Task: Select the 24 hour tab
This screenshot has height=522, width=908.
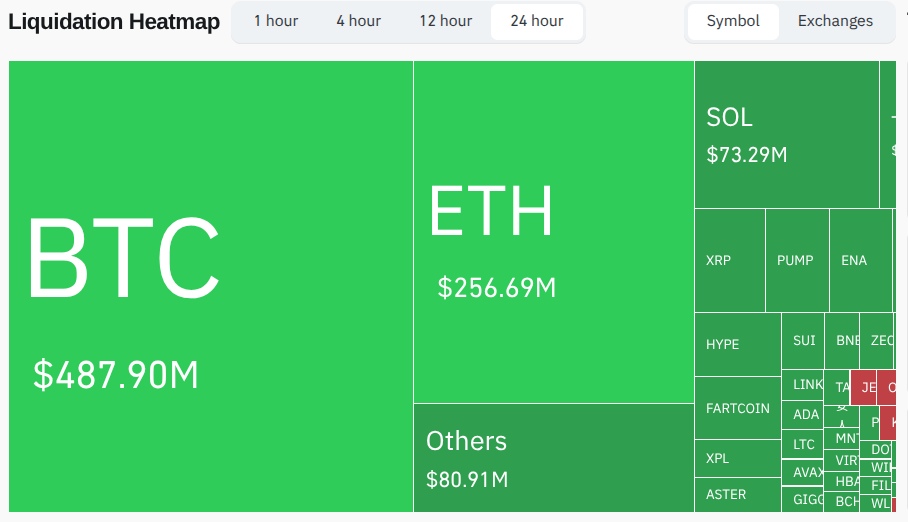Action: click(x=537, y=21)
